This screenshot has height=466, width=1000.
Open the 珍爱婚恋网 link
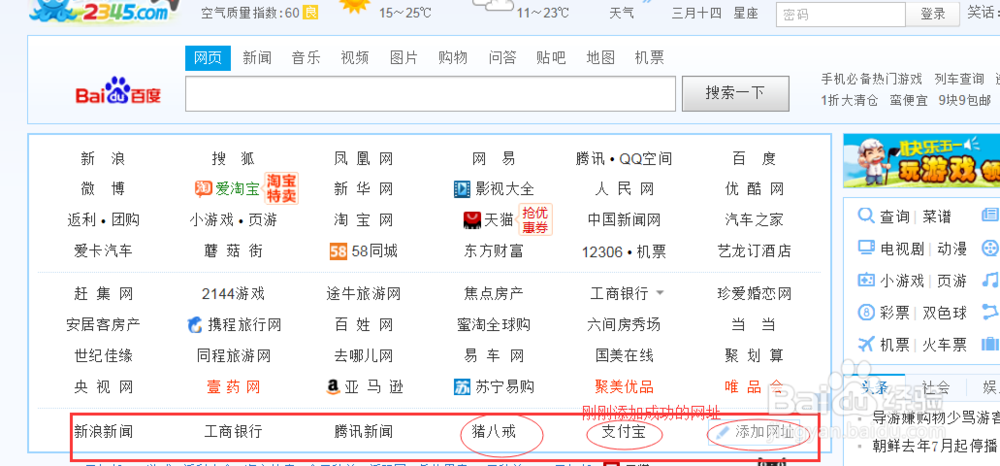pos(754,294)
